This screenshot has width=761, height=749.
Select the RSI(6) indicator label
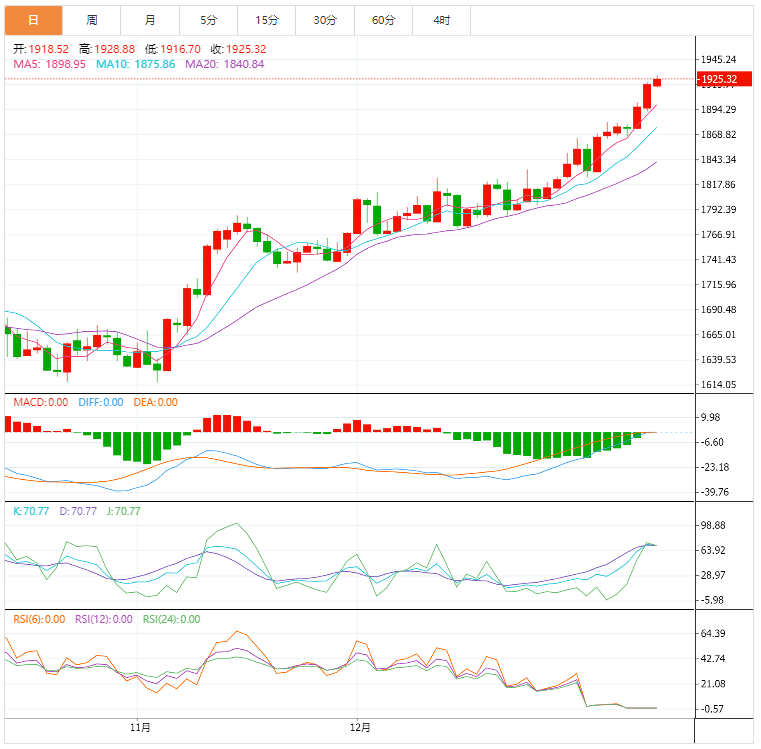tap(40, 619)
